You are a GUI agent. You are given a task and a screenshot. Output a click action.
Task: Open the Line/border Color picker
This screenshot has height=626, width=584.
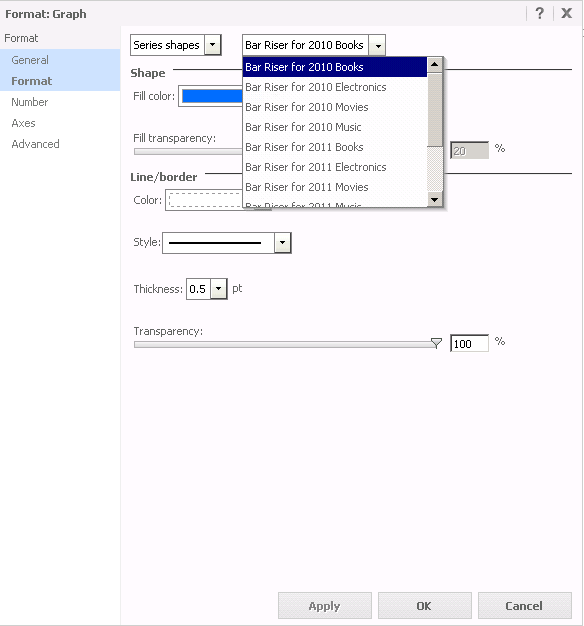205,200
